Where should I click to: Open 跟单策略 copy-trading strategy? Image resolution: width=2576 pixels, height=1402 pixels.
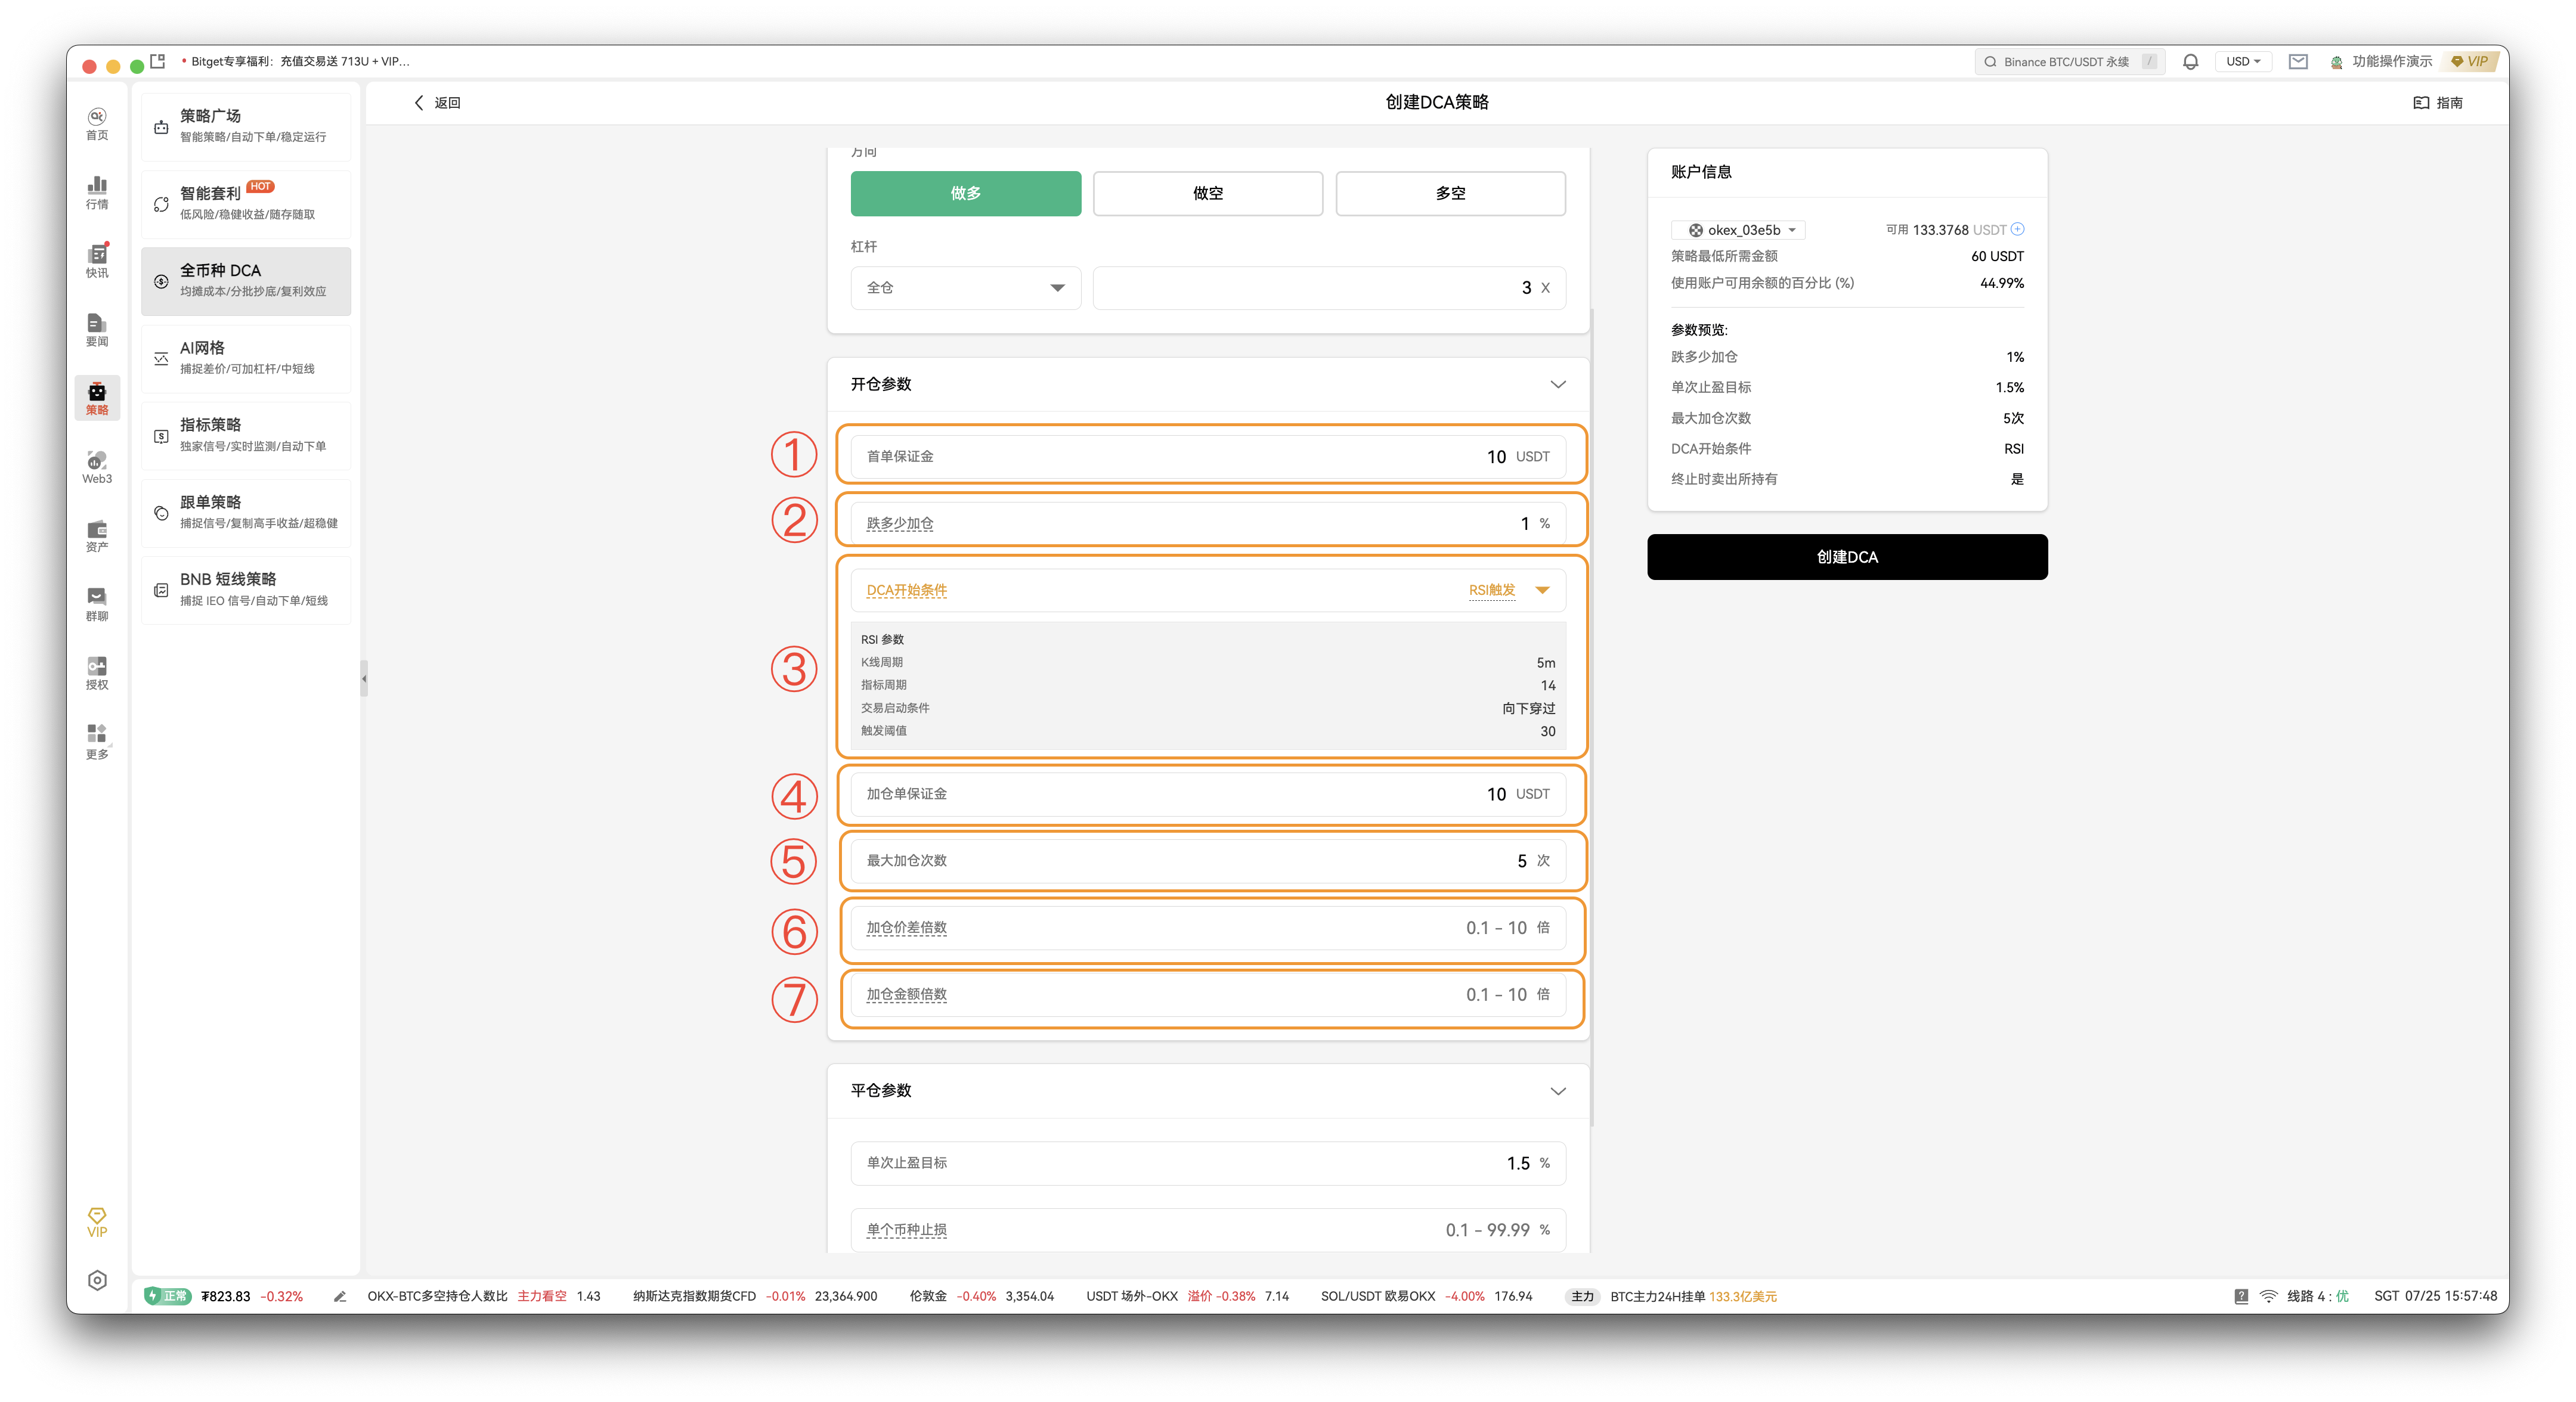click(246, 512)
